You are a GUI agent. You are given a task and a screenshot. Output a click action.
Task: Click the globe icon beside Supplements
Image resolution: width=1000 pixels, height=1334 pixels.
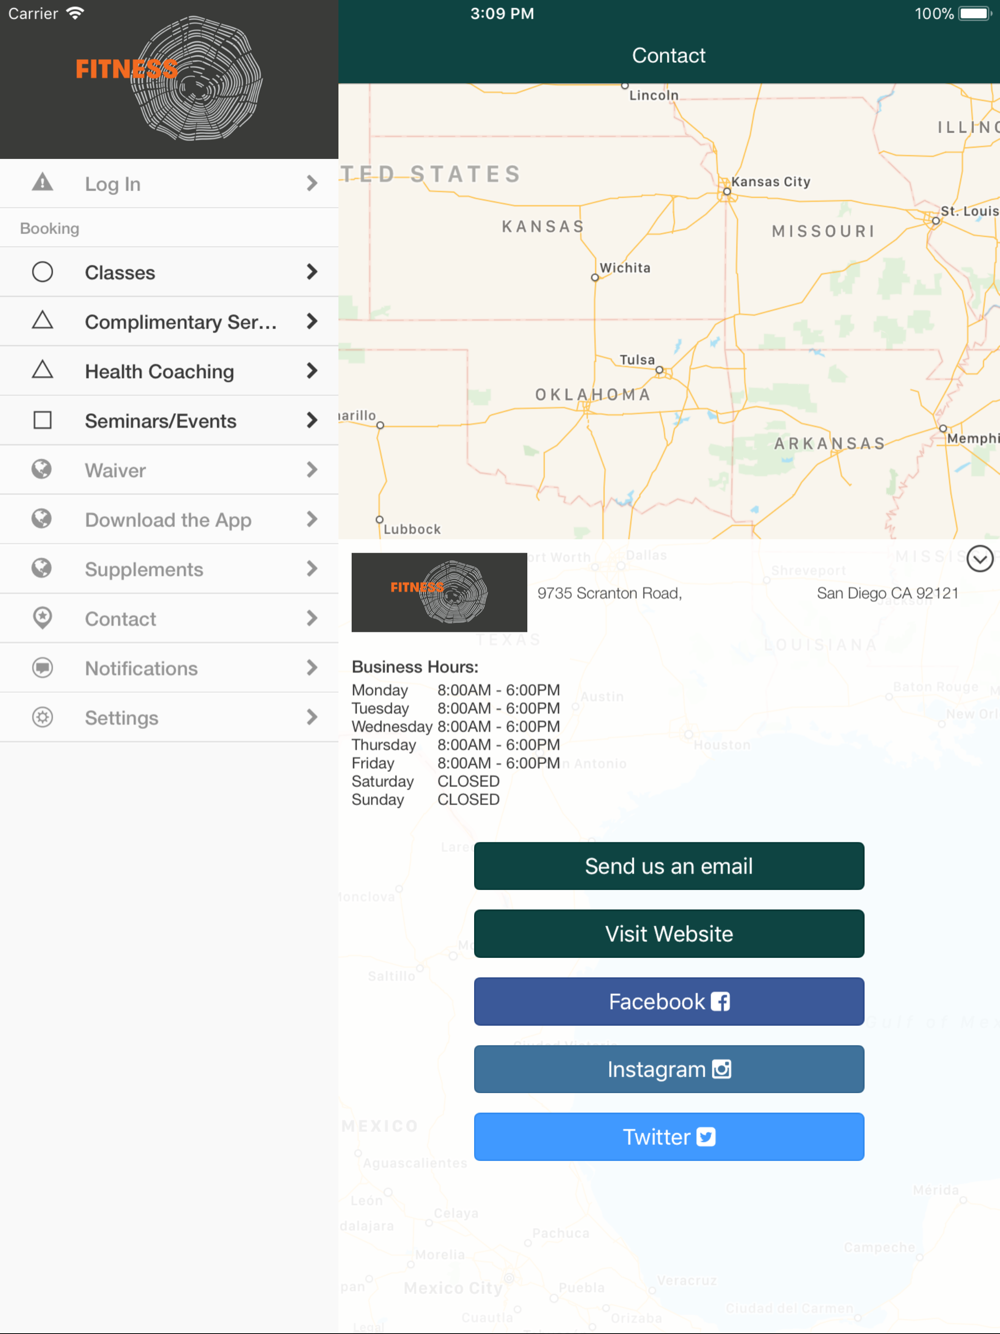42,568
